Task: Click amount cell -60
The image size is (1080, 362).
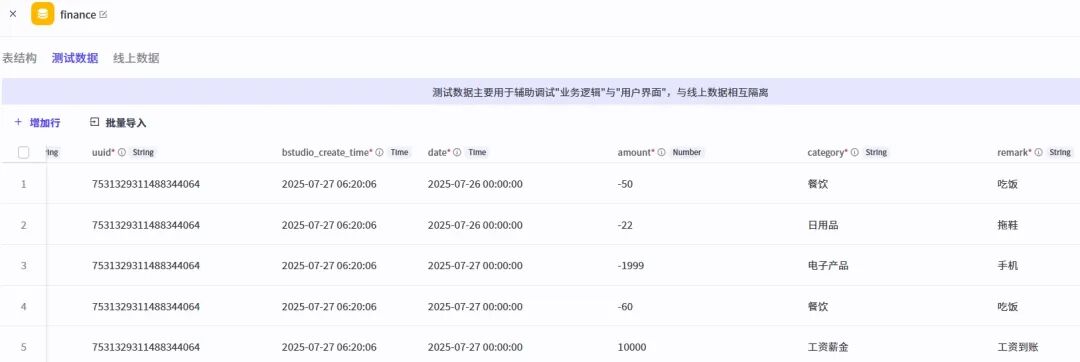Action: 625,307
